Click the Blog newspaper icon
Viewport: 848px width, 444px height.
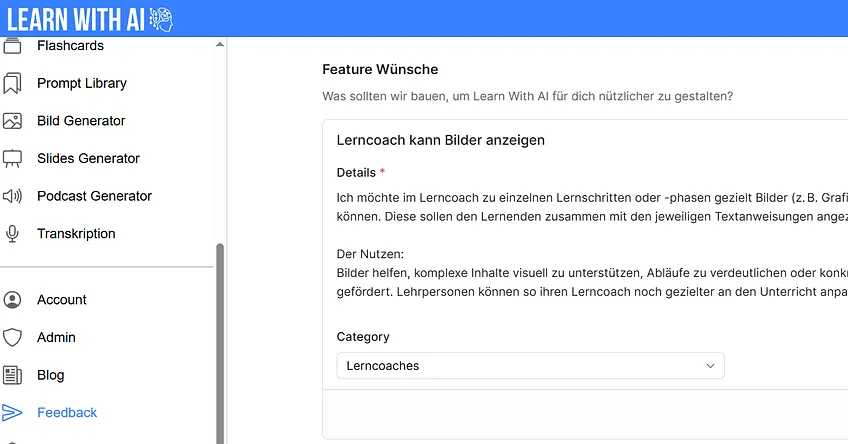coord(12,375)
